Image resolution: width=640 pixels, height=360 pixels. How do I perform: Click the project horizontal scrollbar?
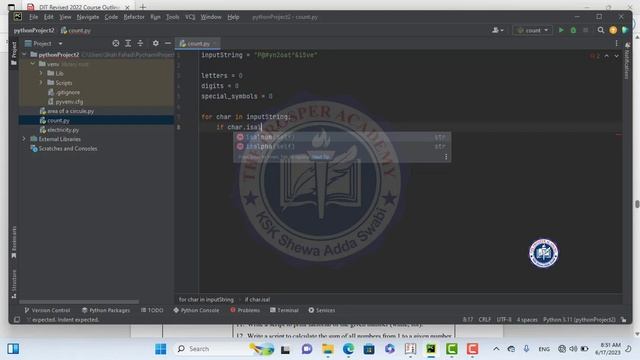point(79,302)
